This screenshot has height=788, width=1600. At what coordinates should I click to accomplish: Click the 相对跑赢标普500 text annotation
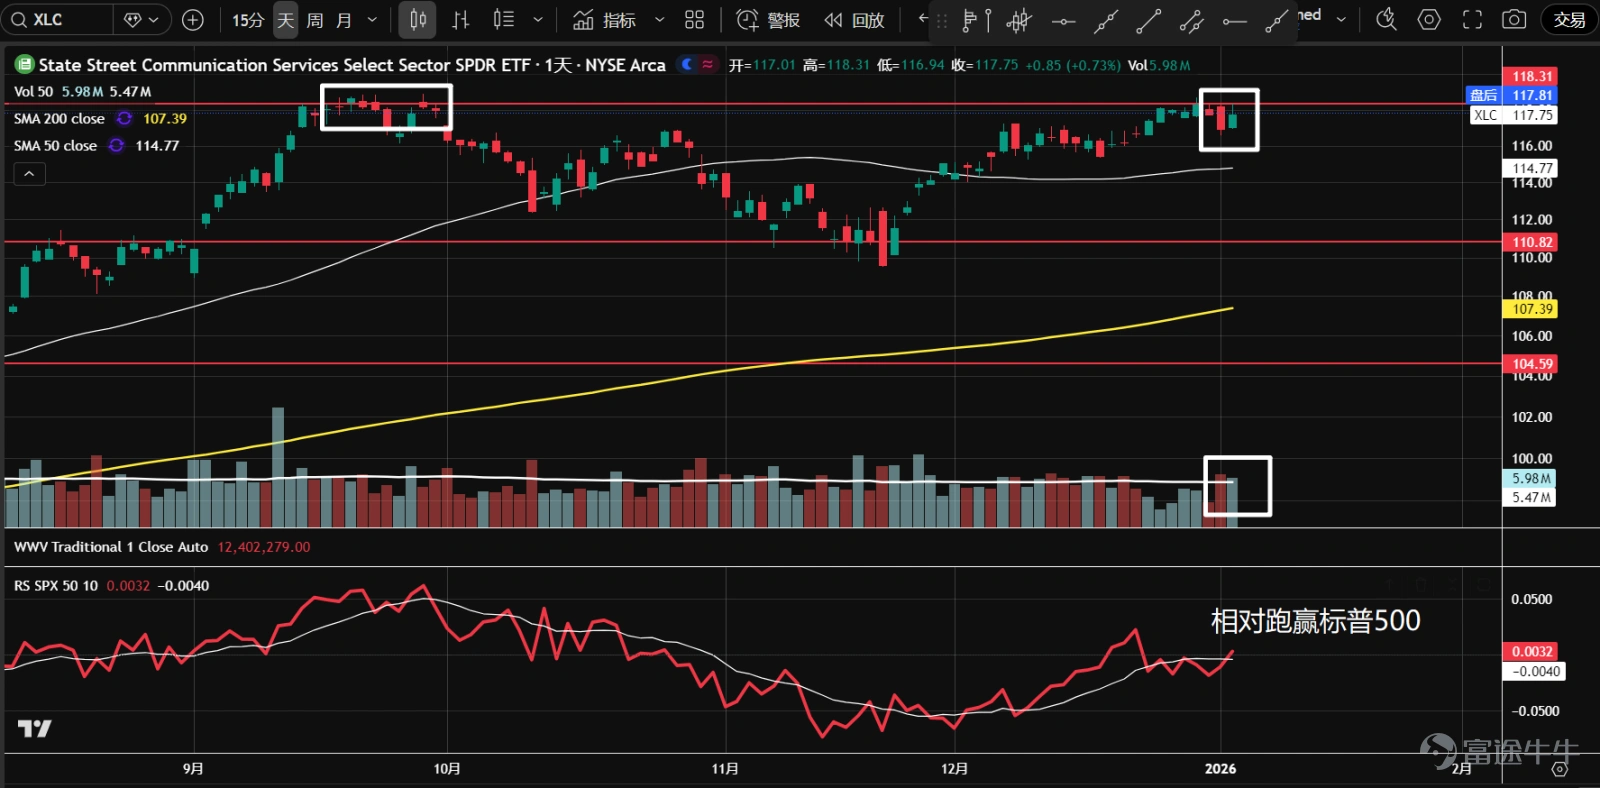(x=1315, y=621)
